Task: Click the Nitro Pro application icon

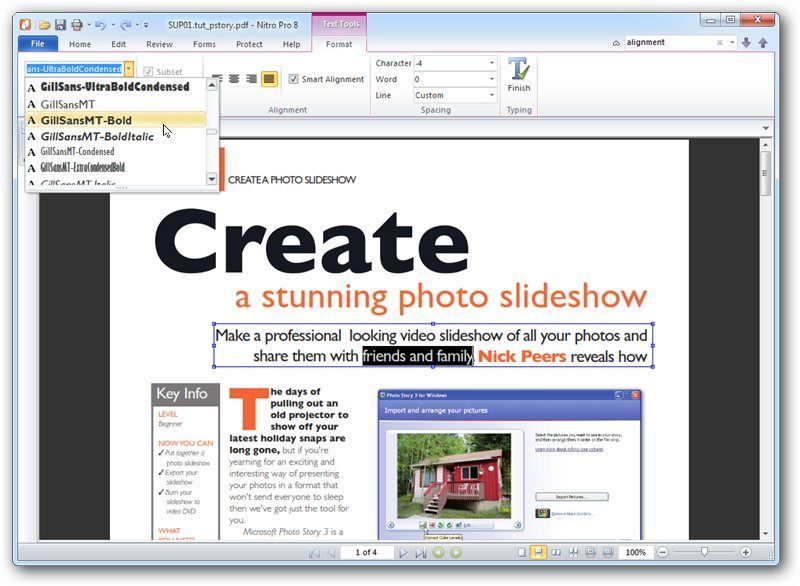Action: tap(26, 24)
